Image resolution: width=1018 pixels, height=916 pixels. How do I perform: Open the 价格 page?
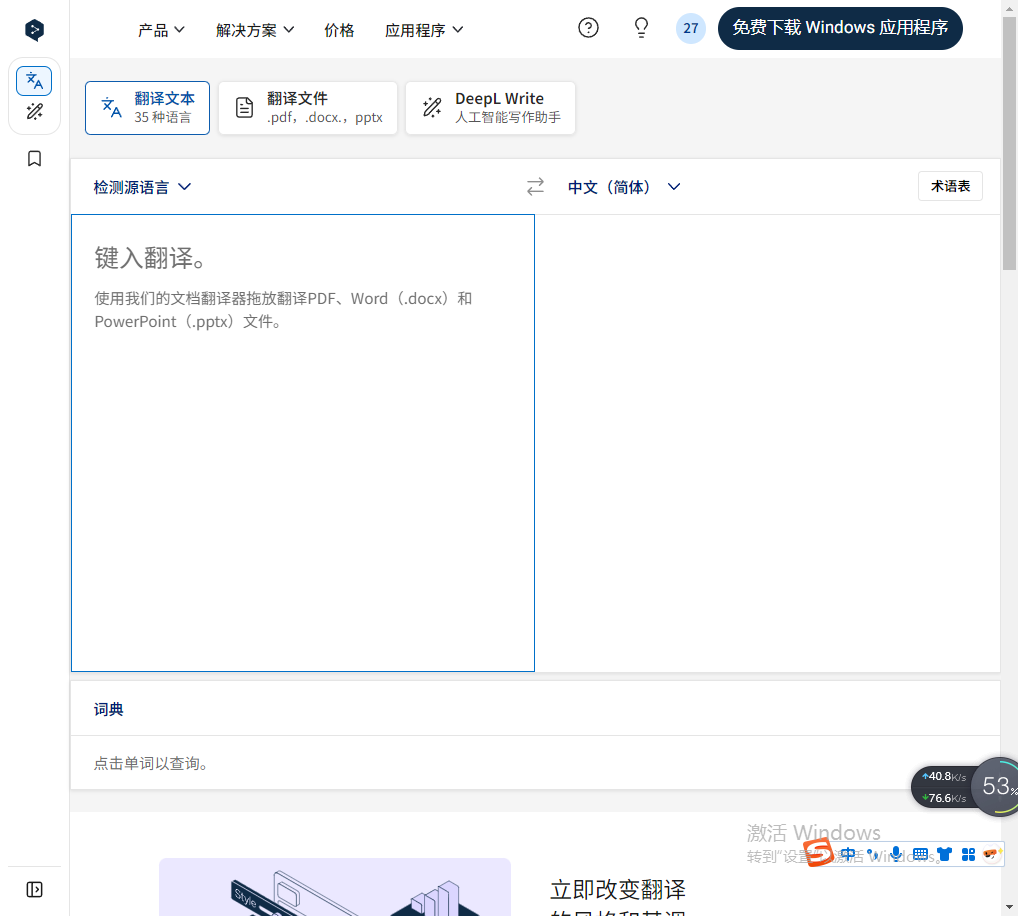click(x=339, y=30)
